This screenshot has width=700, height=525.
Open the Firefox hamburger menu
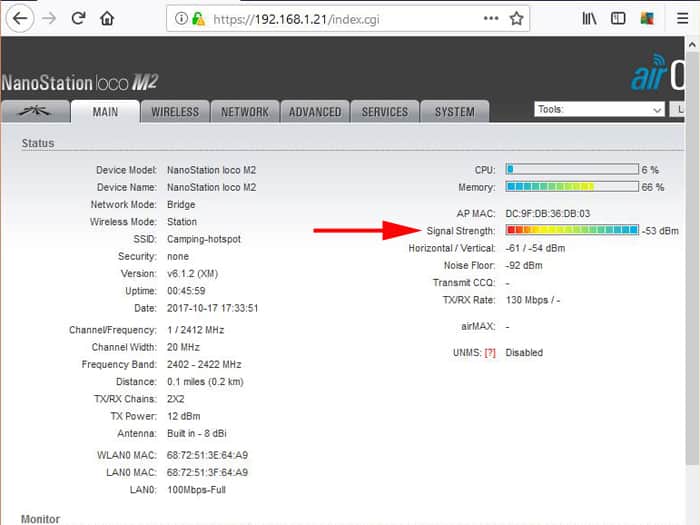coord(682,18)
